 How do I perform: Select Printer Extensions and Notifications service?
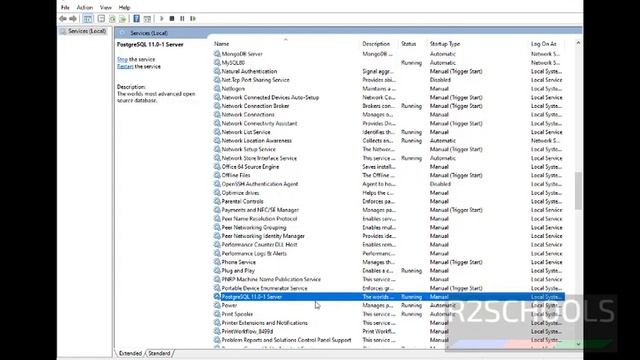click(x=389, y=323)
